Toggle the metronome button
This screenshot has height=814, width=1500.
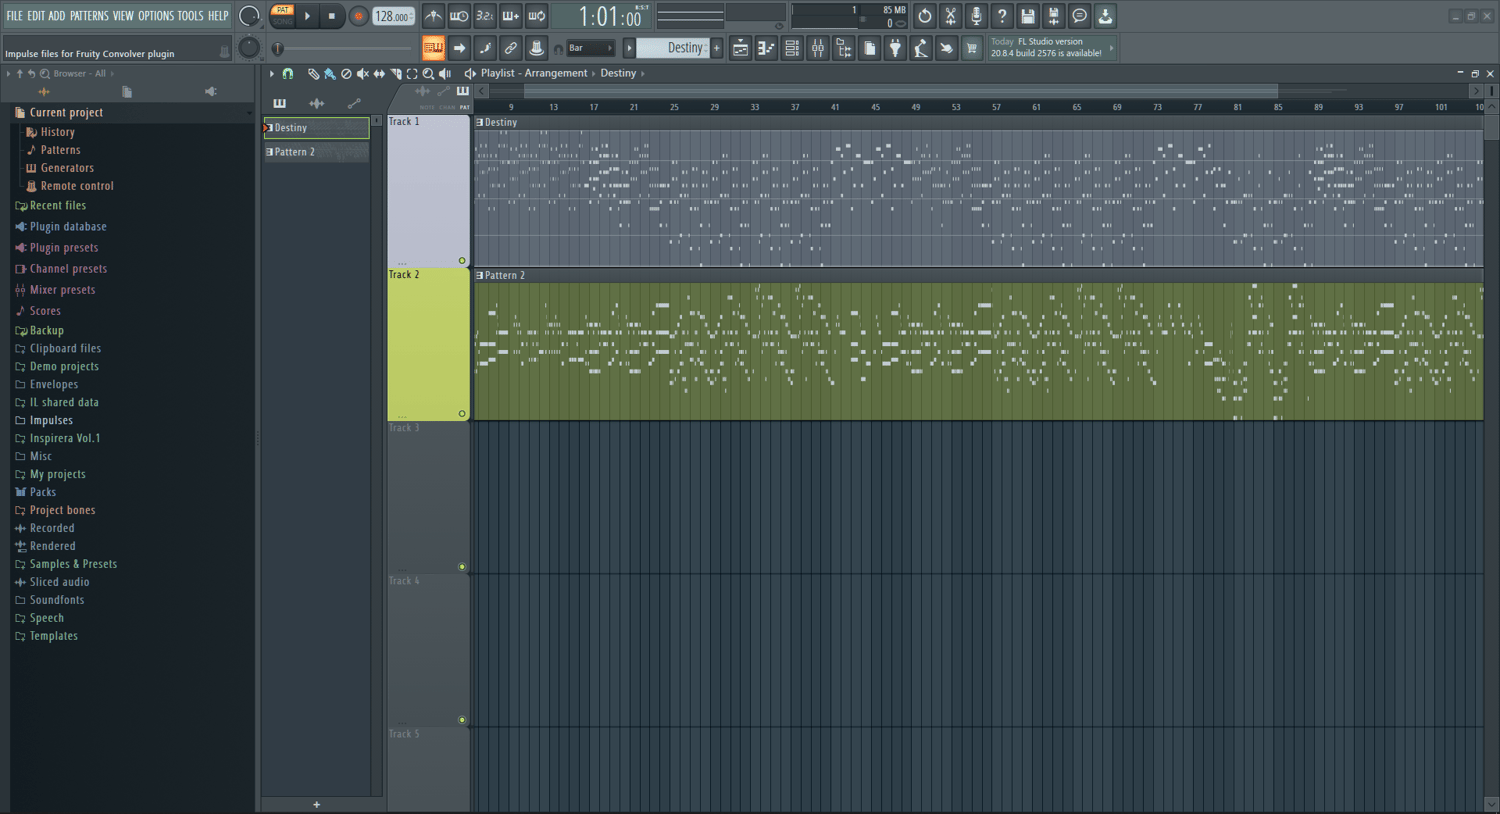tap(433, 16)
